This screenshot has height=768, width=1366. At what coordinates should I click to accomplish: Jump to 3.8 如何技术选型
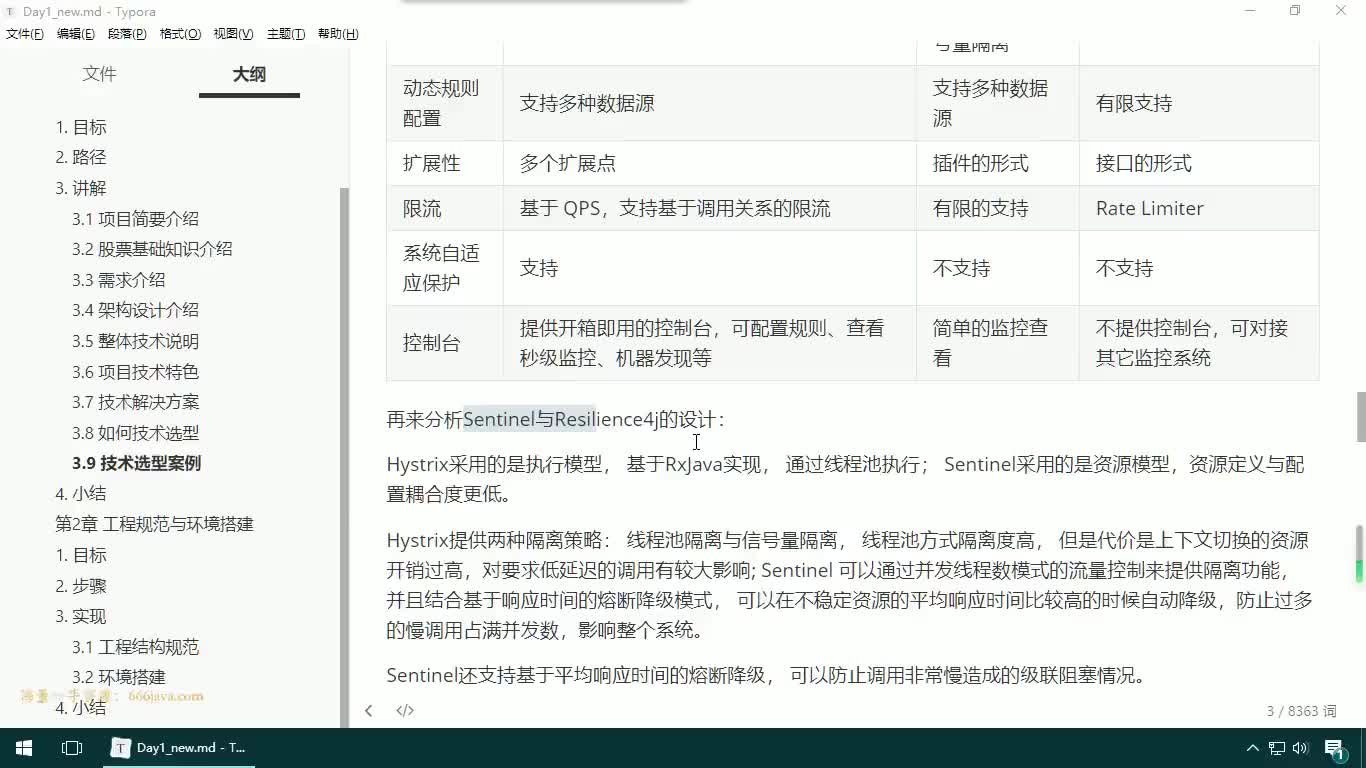coord(135,433)
